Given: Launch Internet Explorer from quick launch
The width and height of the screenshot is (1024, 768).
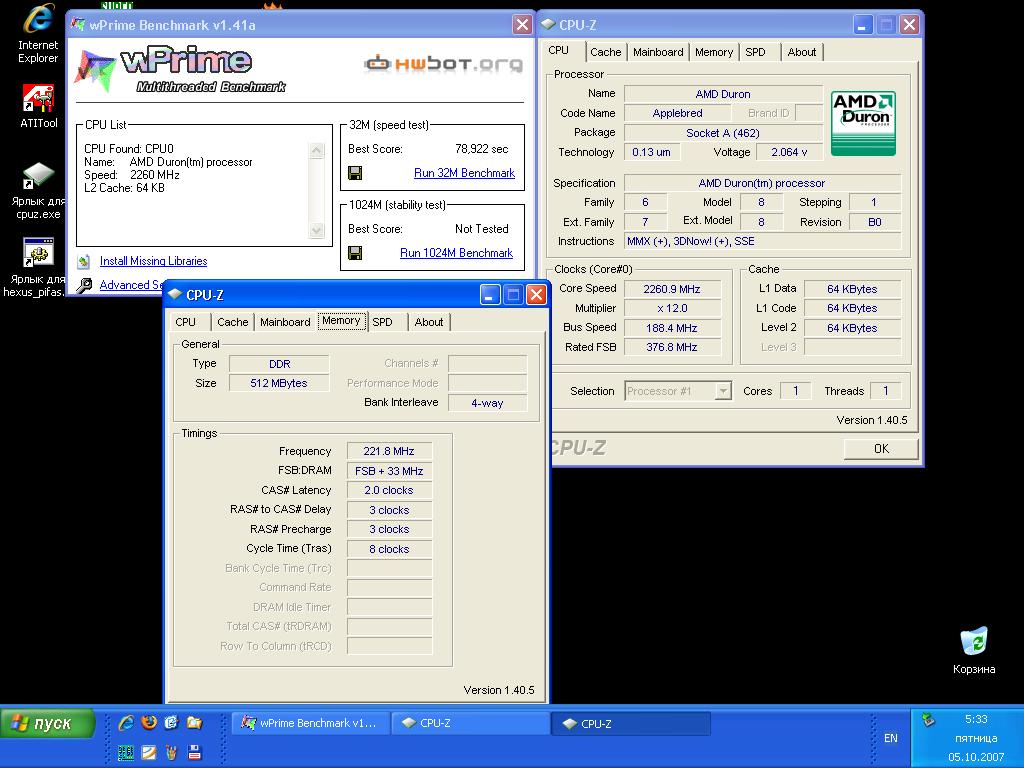Looking at the screenshot, I should [x=127, y=722].
